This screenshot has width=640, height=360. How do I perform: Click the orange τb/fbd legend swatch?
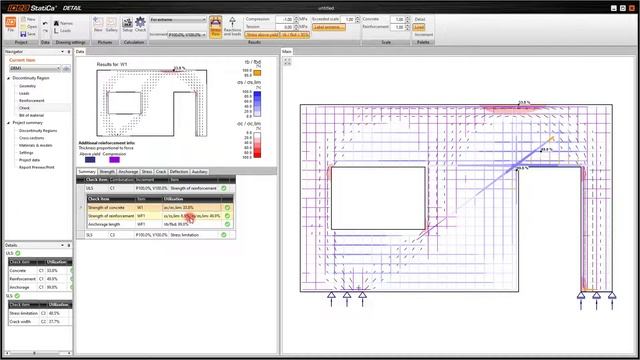[x=257, y=73]
